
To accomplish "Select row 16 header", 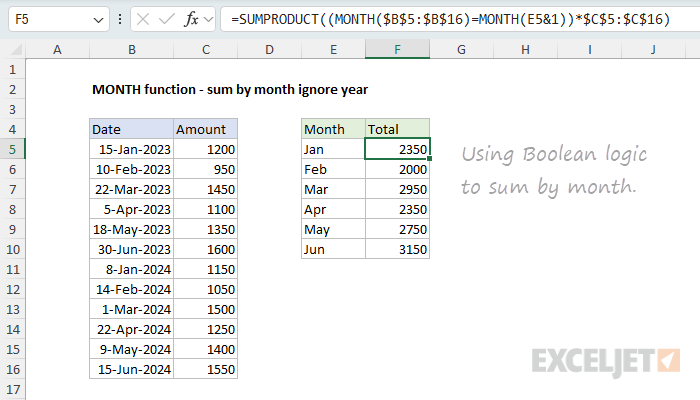I will coord(12,369).
